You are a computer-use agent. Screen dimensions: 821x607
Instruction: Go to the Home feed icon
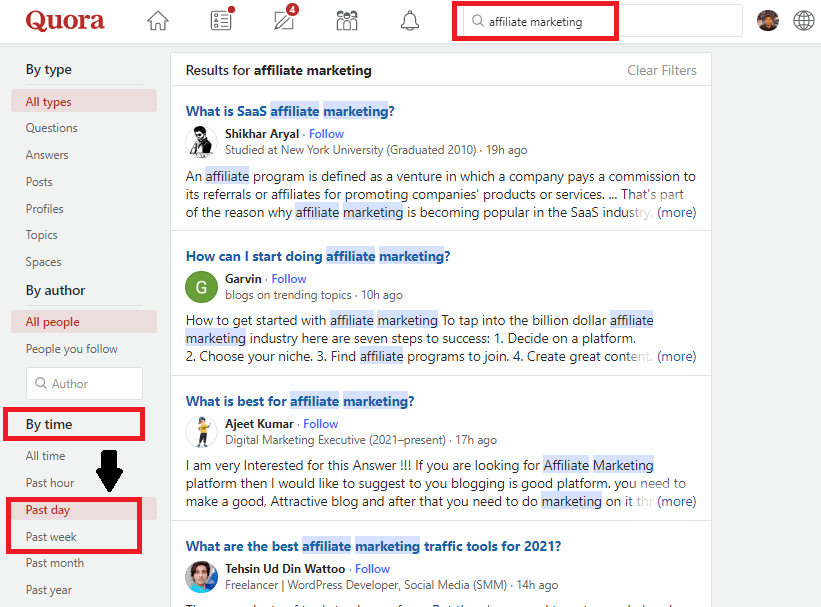[158, 21]
